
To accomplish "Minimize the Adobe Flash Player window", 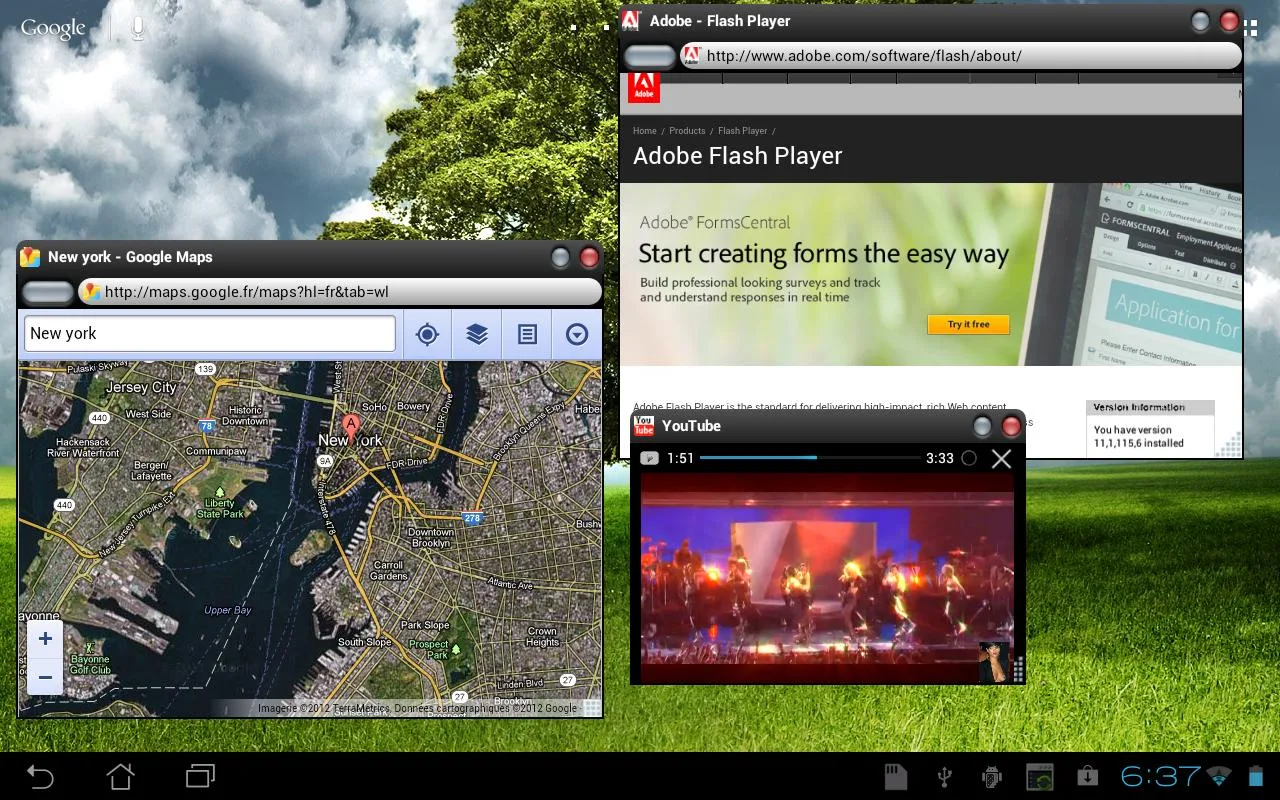I will pos(1200,21).
